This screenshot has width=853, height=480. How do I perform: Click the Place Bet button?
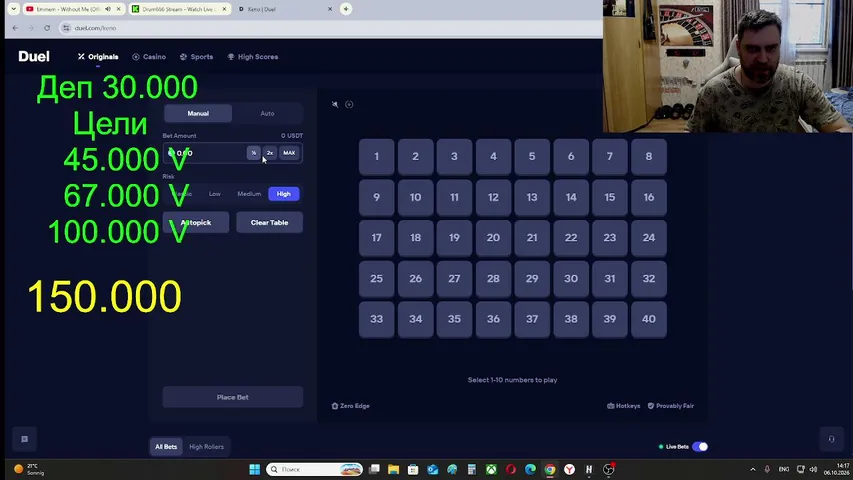pyautogui.click(x=233, y=397)
